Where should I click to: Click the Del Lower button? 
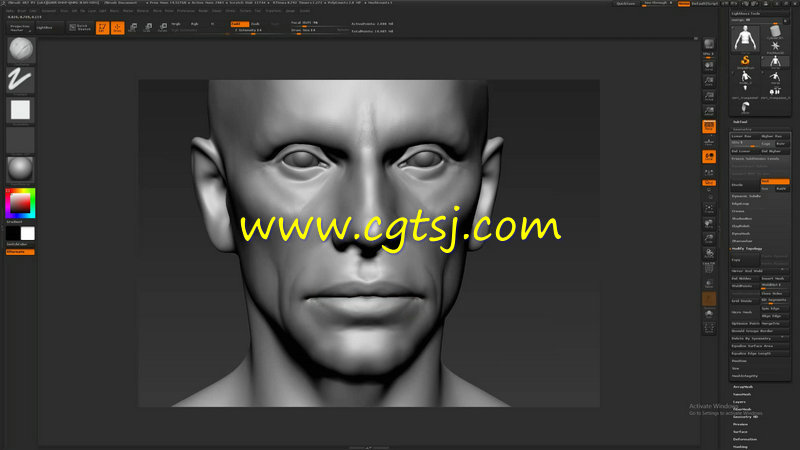coord(745,151)
